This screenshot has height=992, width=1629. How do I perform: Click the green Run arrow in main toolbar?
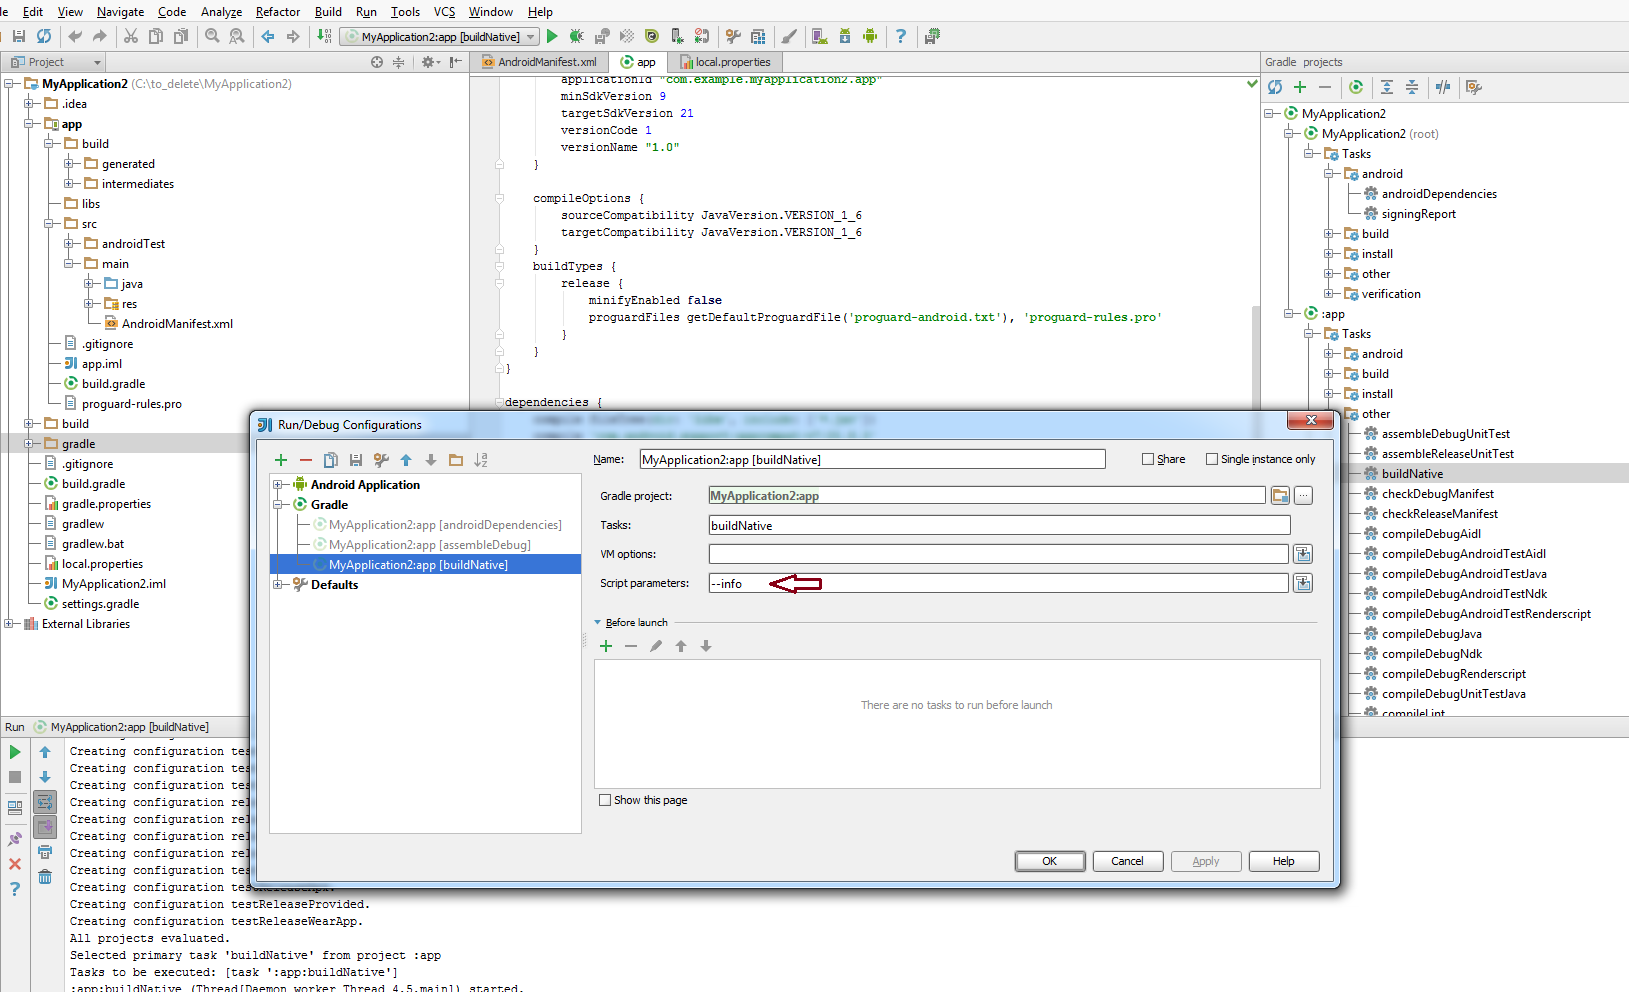tap(552, 36)
